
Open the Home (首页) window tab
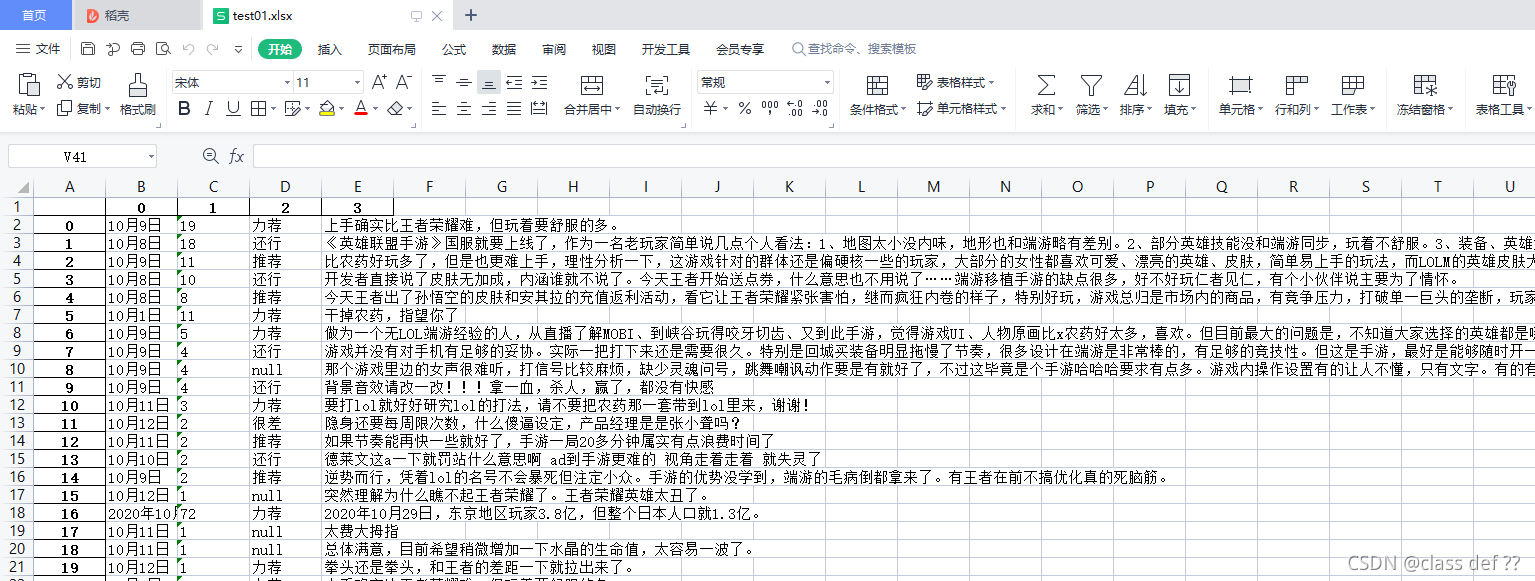[x=35, y=15]
